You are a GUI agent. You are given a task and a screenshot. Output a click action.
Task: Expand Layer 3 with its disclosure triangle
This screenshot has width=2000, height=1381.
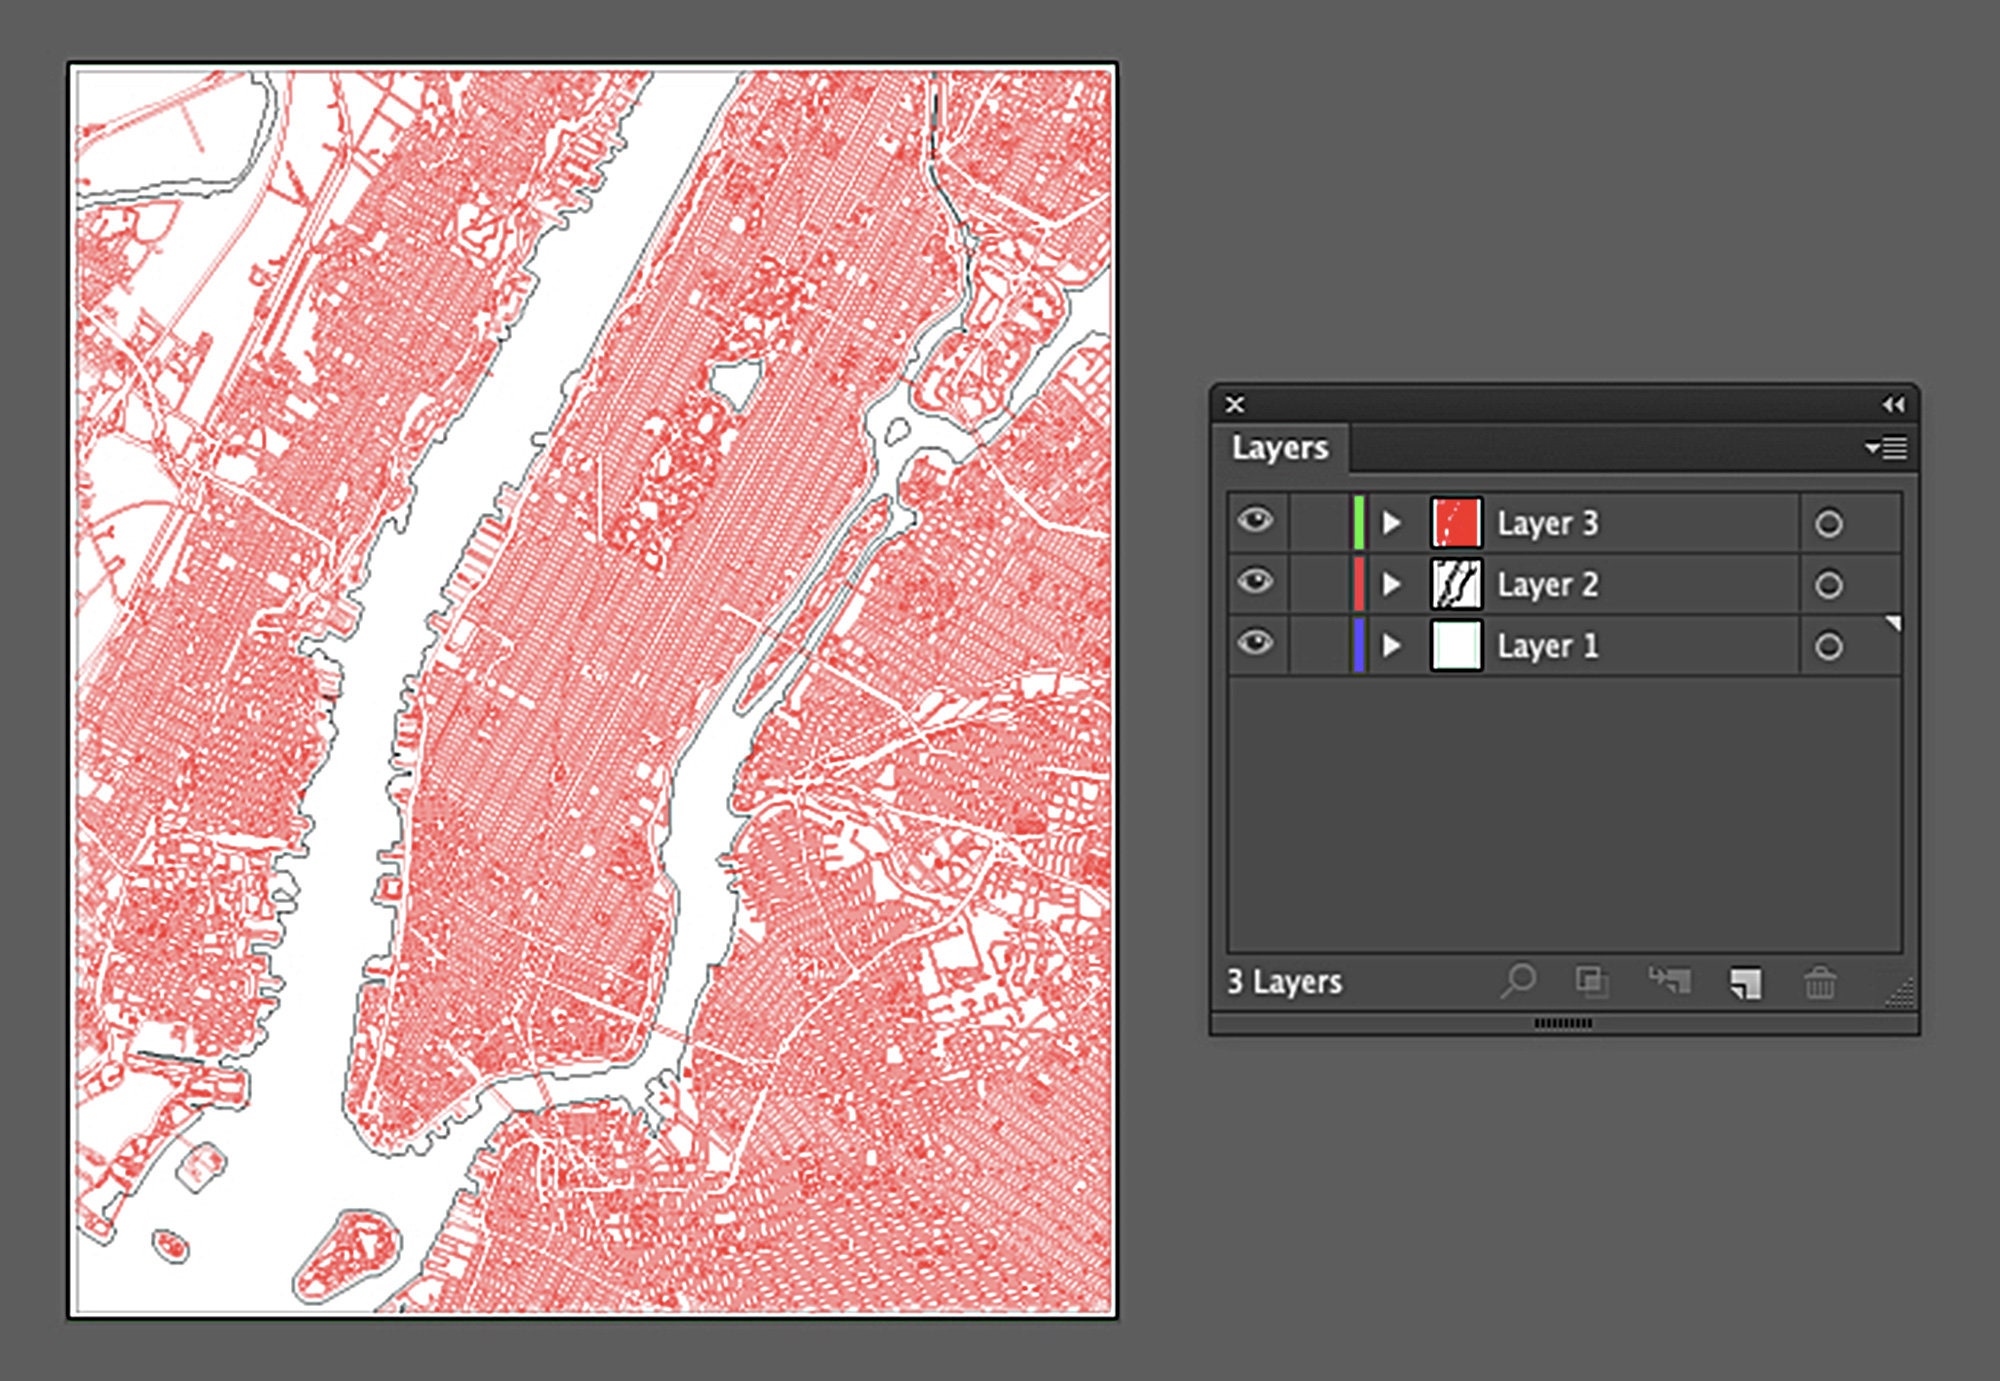[1391, 522]
